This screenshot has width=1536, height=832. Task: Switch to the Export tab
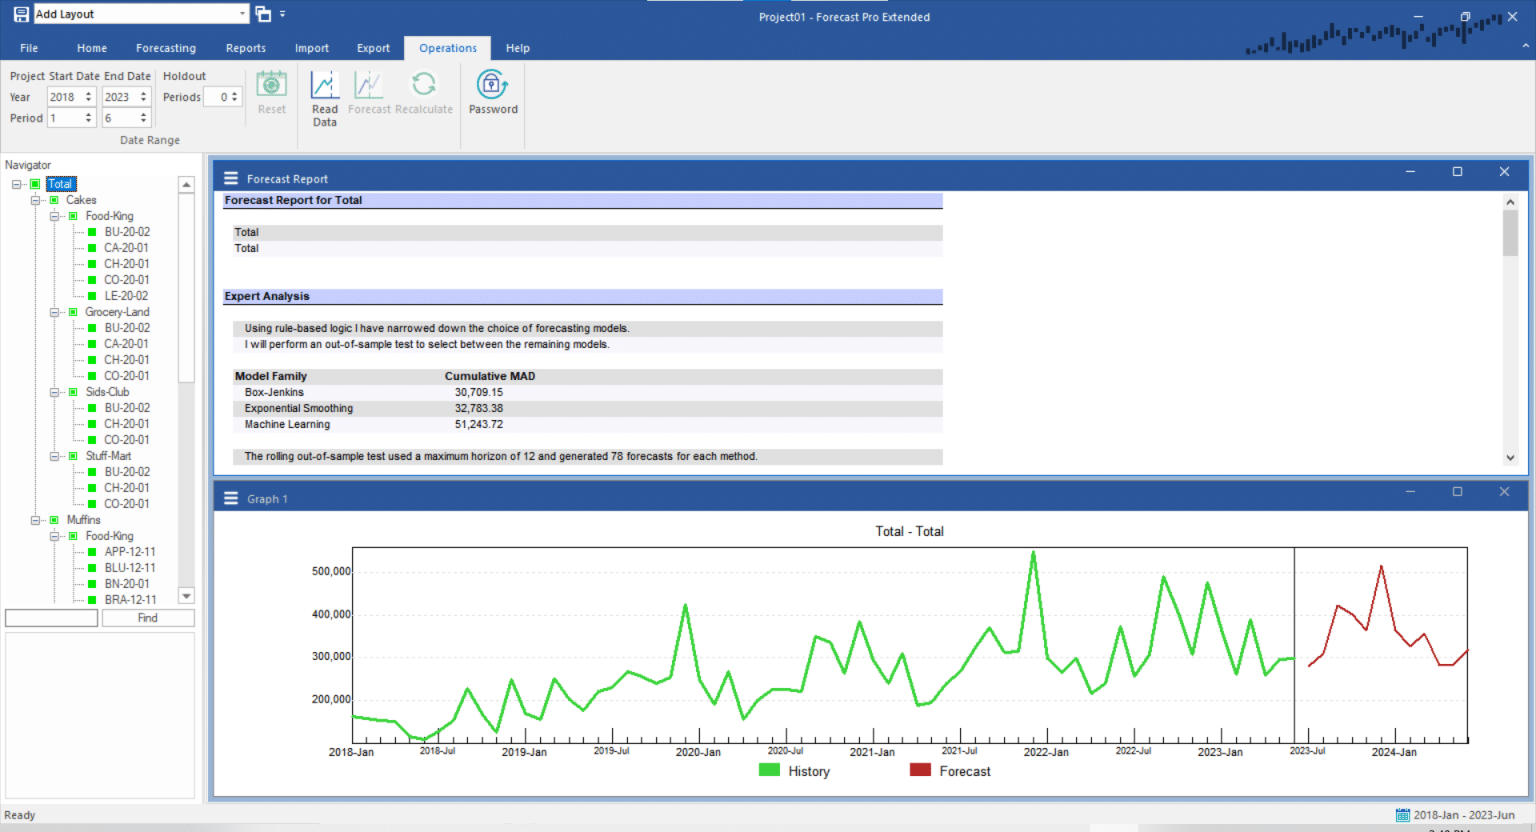373,48
